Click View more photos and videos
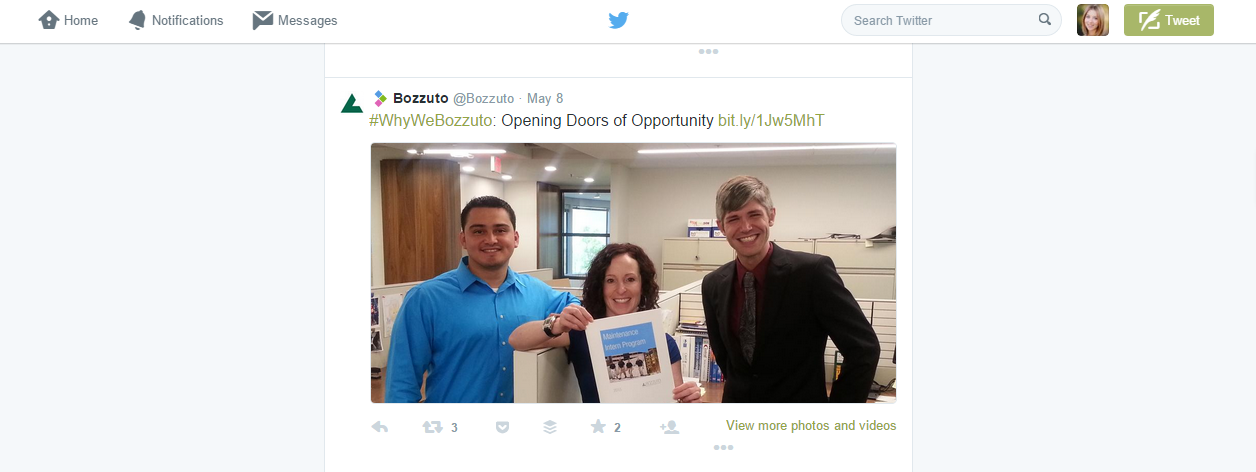 tap(811, 425)
